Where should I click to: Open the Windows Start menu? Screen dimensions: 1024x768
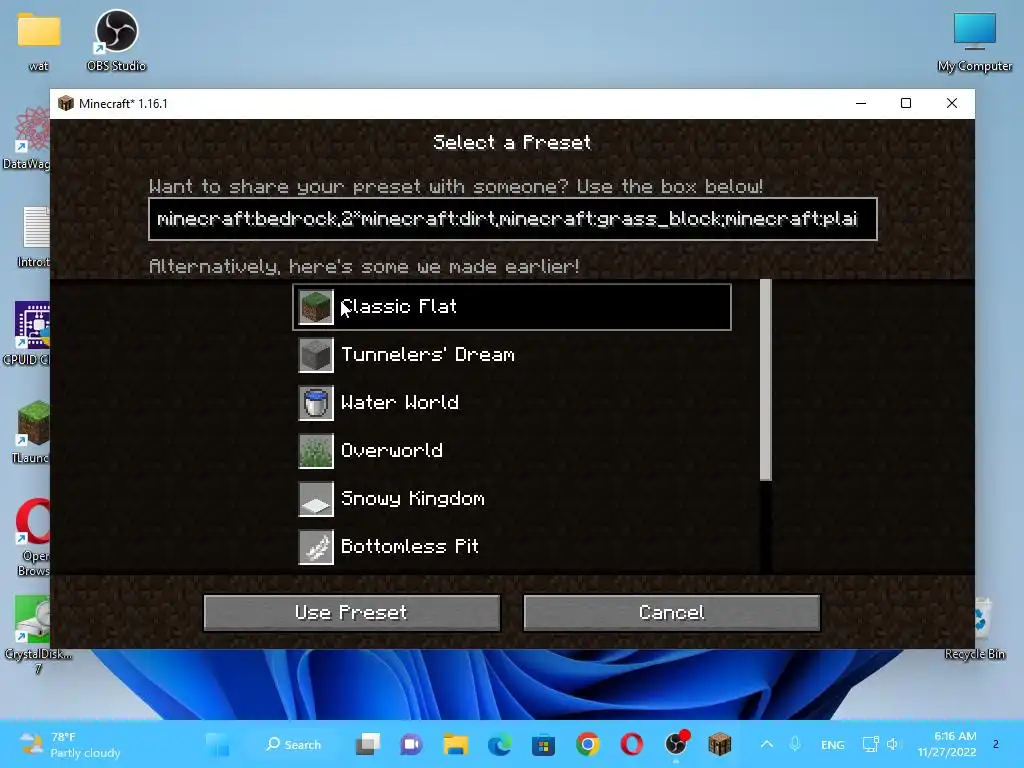217,744
